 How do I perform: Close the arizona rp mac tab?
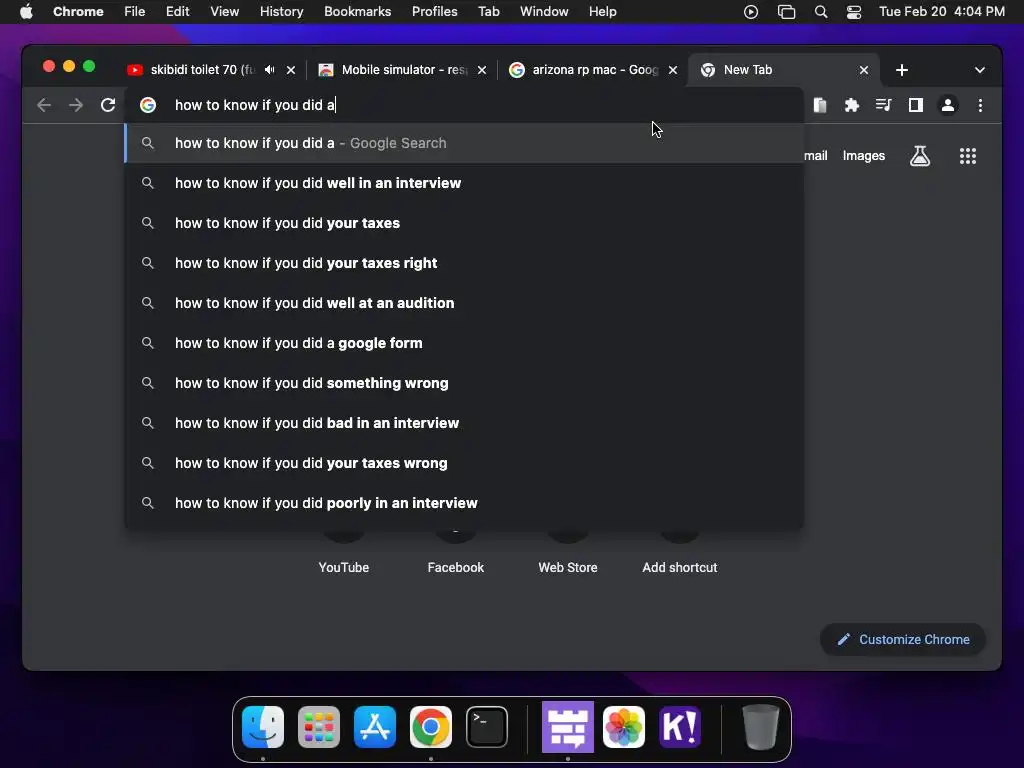673,70
